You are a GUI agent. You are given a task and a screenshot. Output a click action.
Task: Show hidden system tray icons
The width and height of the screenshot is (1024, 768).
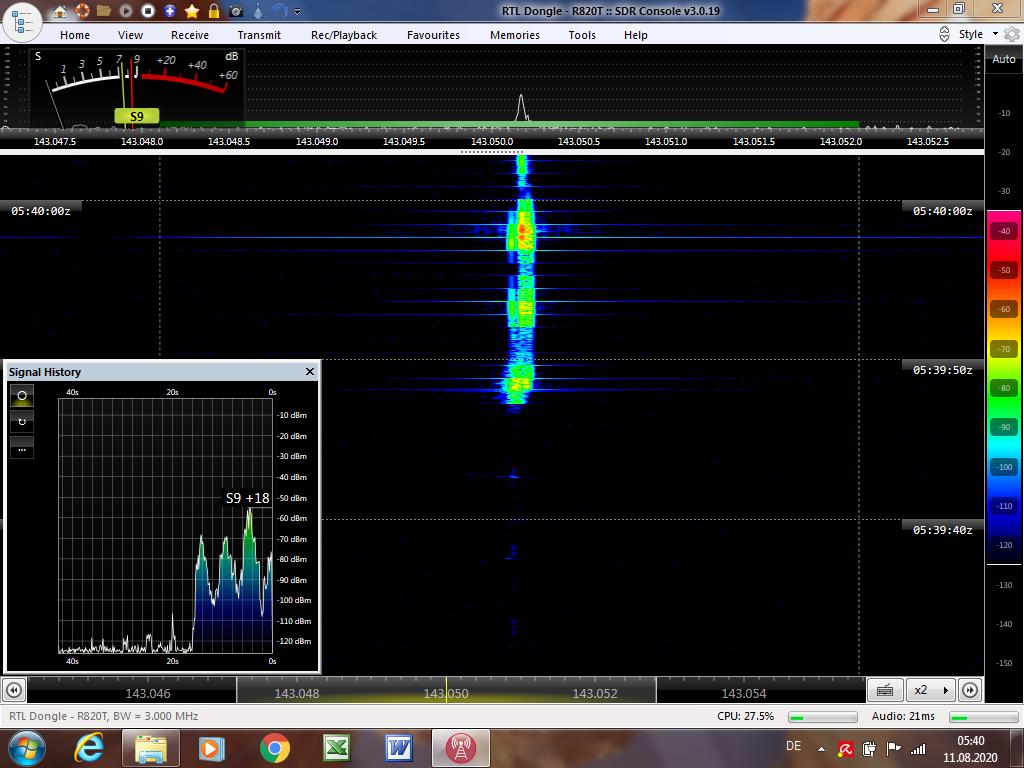click(x=821, y=748)
